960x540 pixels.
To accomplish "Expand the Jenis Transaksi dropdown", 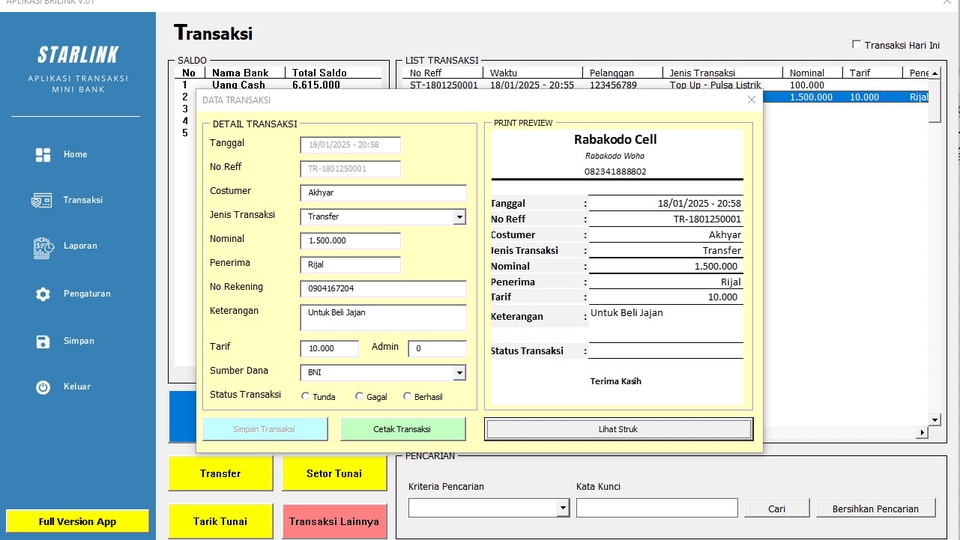I will click(459, 217).
